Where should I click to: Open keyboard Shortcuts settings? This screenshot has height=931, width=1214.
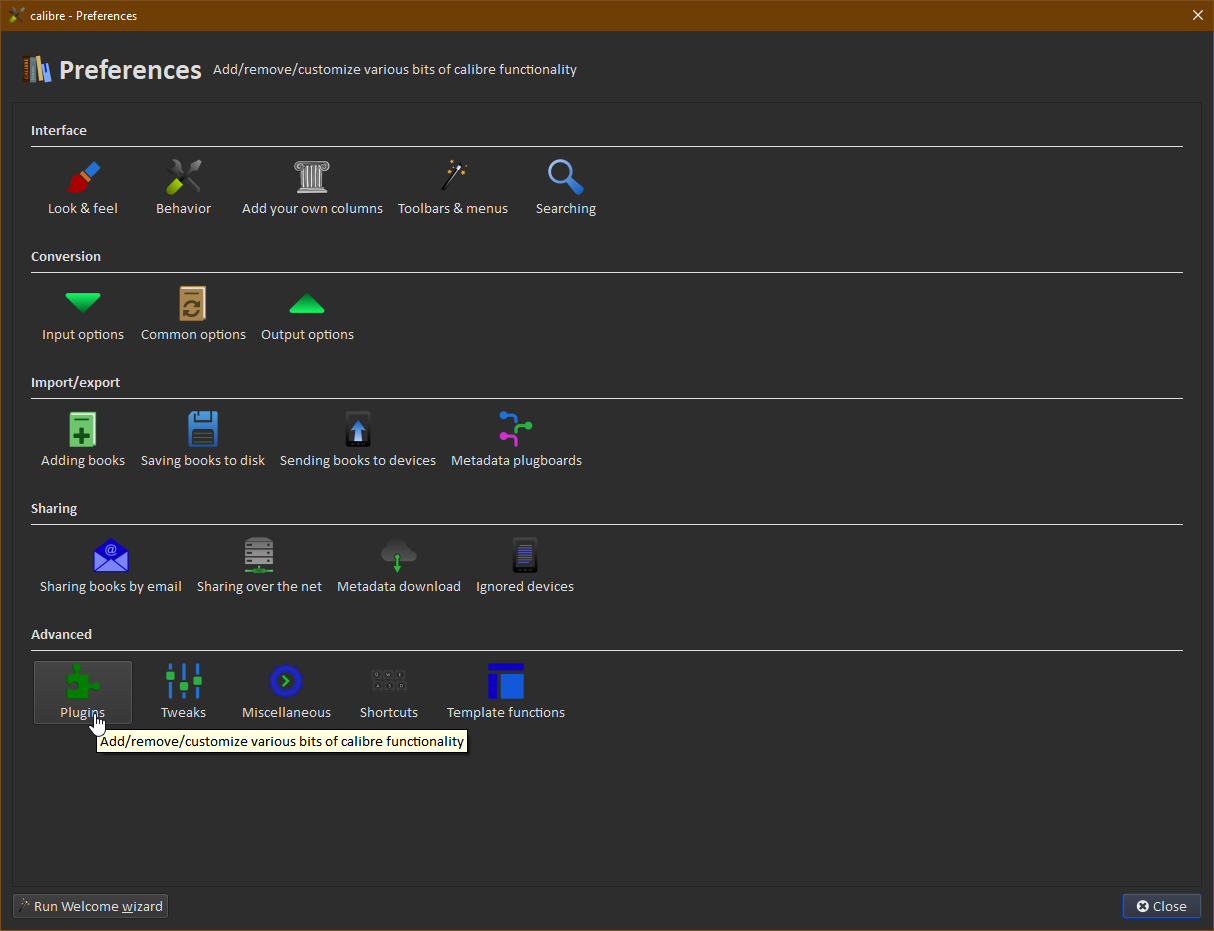pyautogui.click(x=389, y=692)
